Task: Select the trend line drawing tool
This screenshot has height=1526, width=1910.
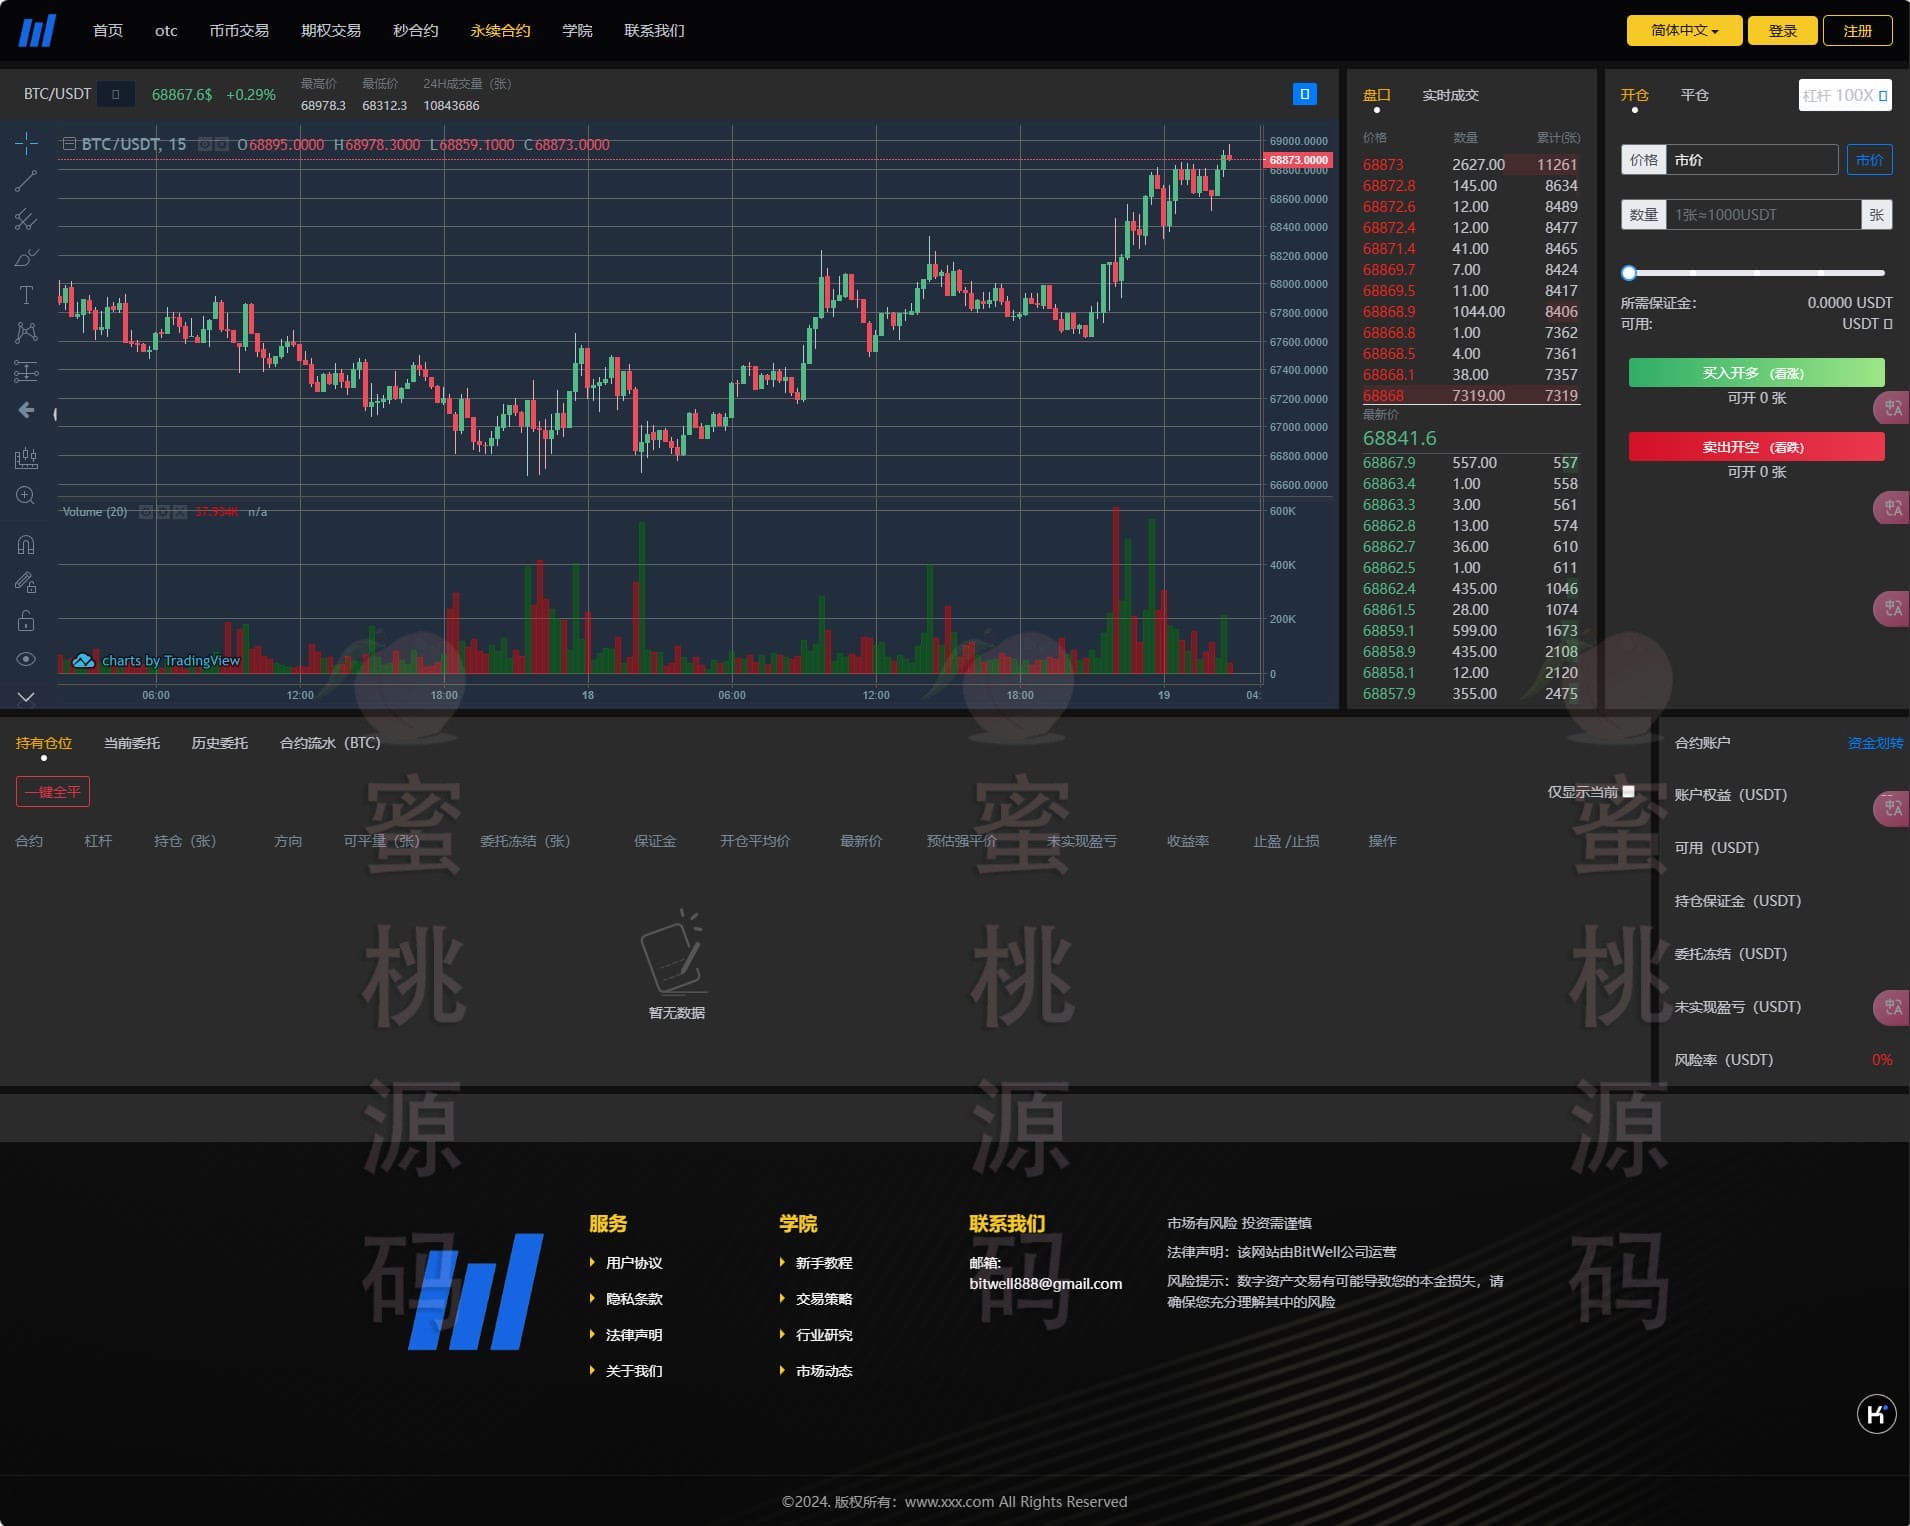Action: (x=26, y=181)
